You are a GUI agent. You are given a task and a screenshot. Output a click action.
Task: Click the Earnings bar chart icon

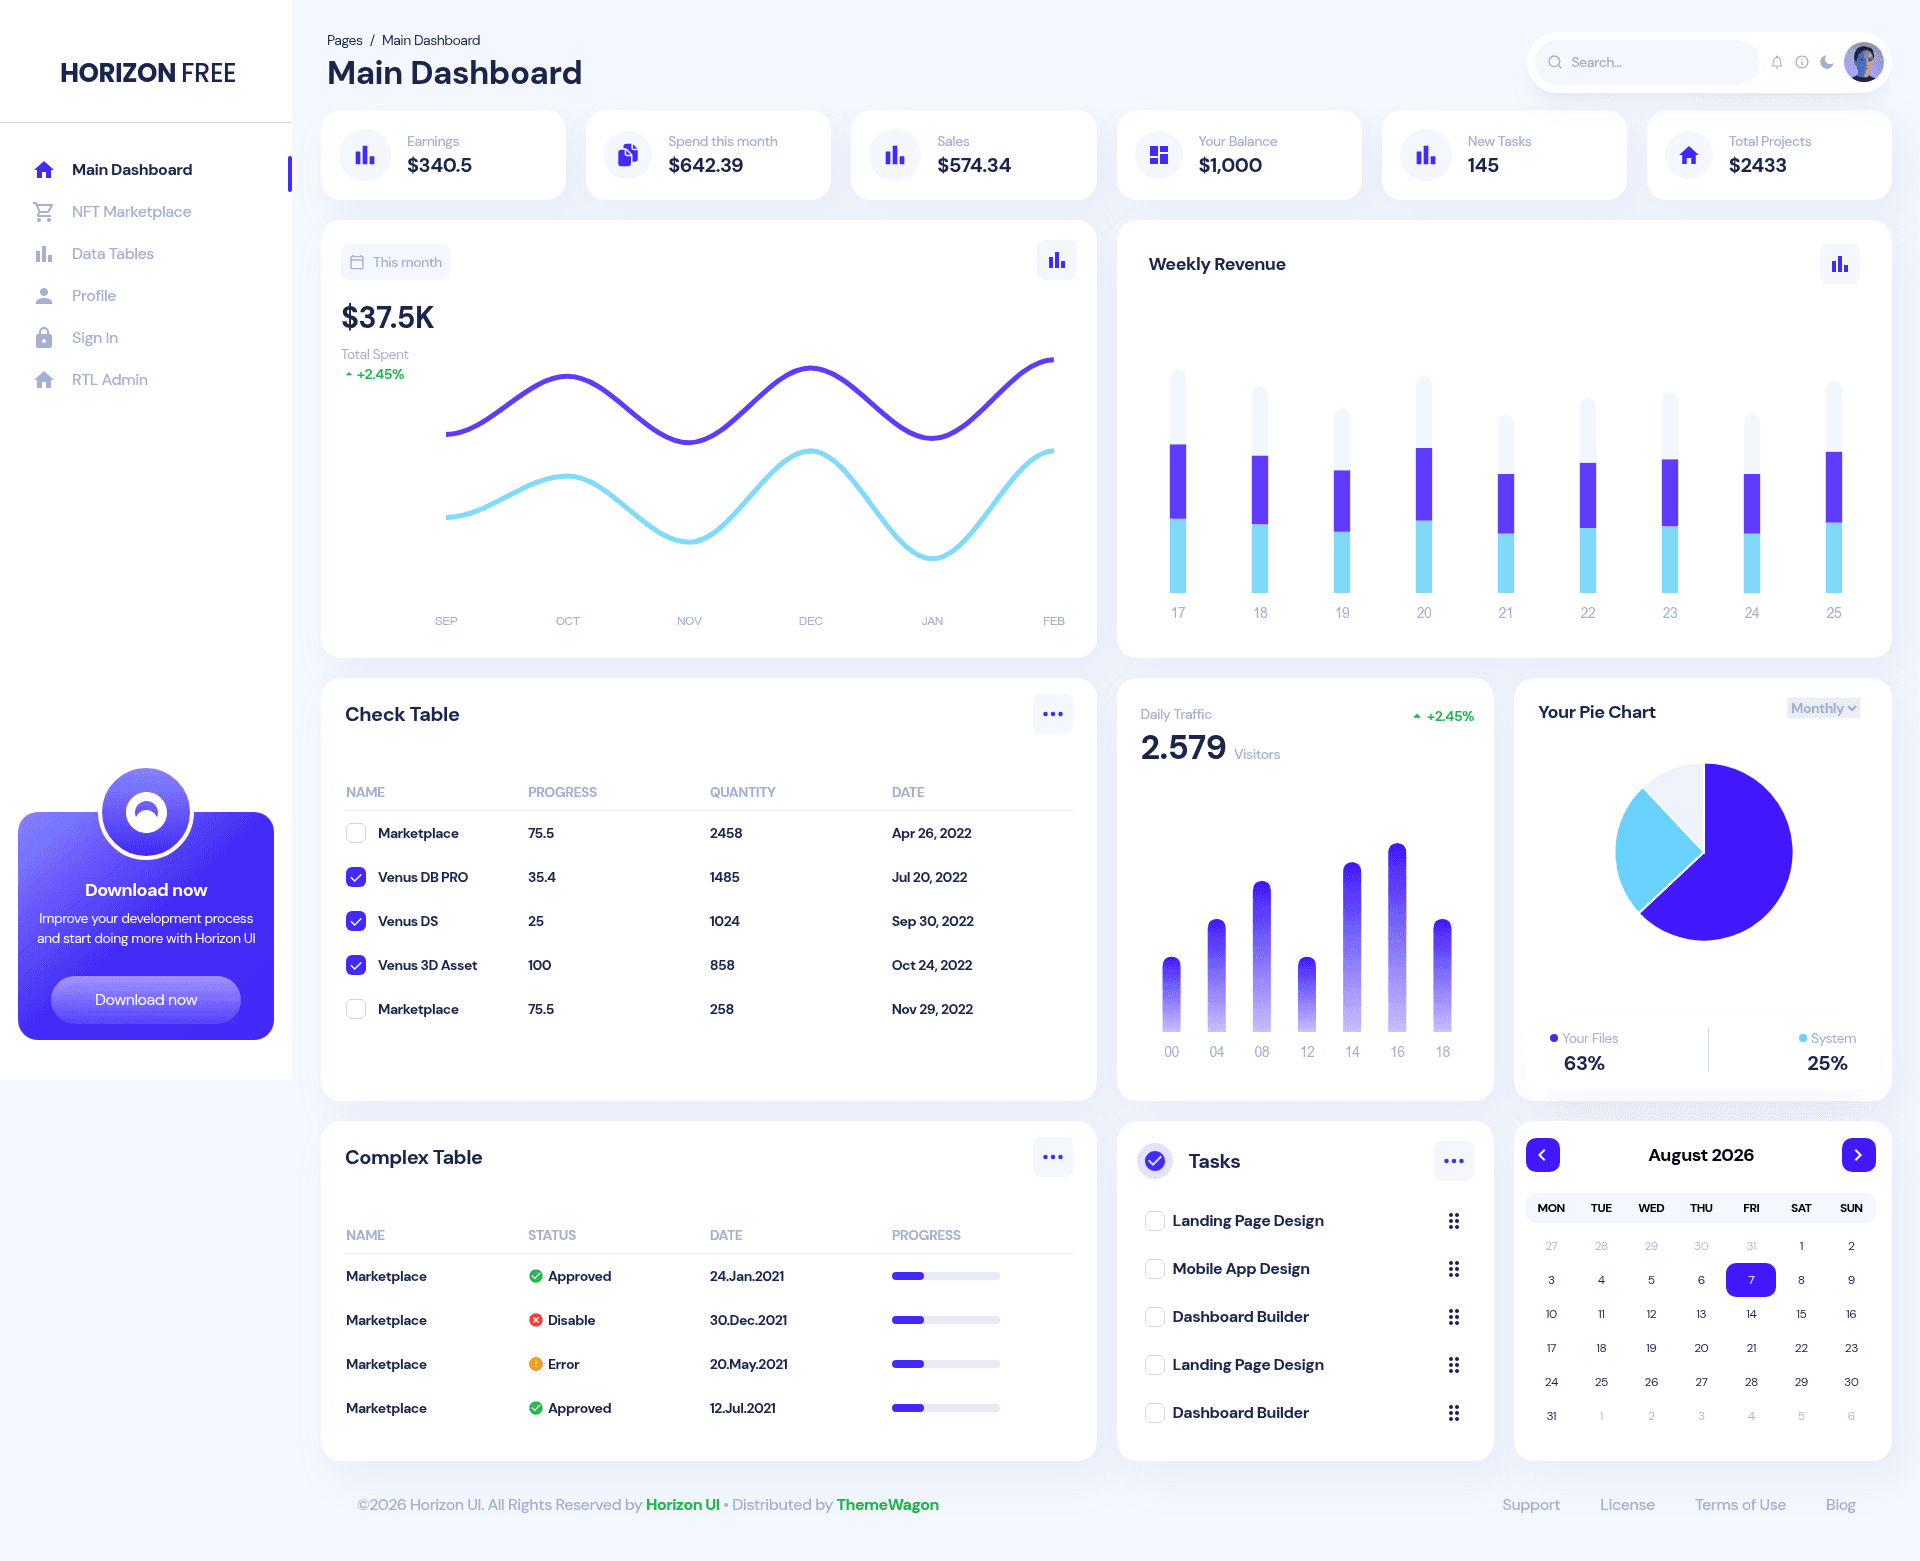tap(365, 155)
